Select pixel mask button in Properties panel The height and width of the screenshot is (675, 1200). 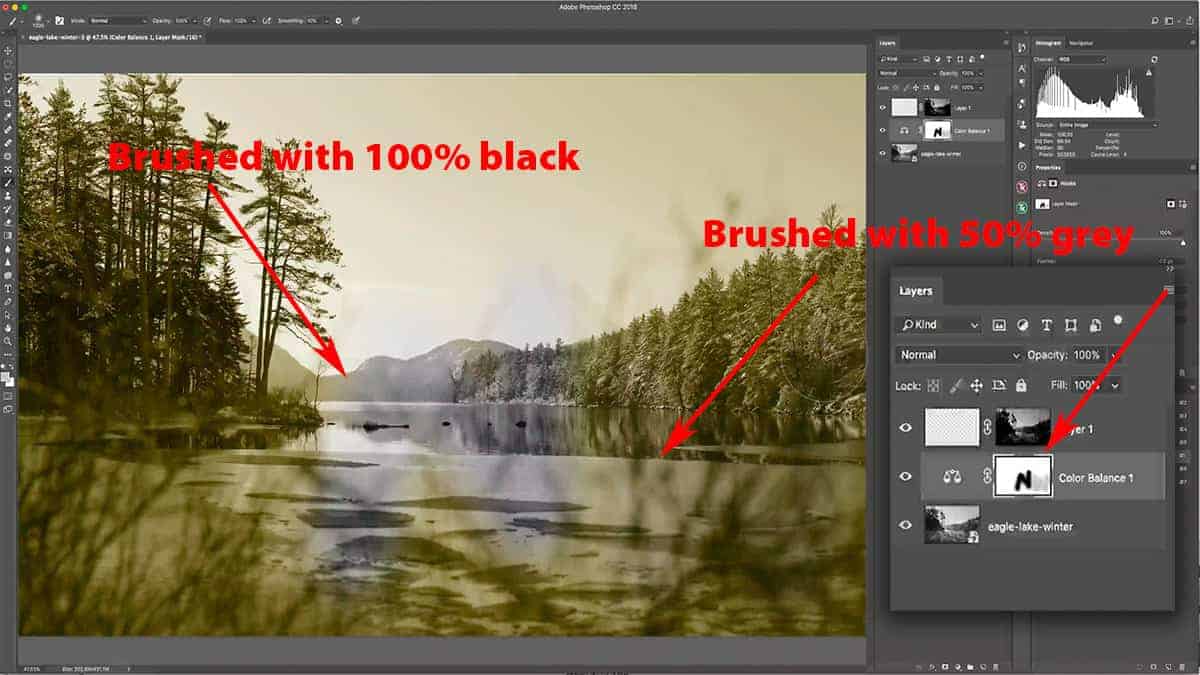click(1170, 204)
